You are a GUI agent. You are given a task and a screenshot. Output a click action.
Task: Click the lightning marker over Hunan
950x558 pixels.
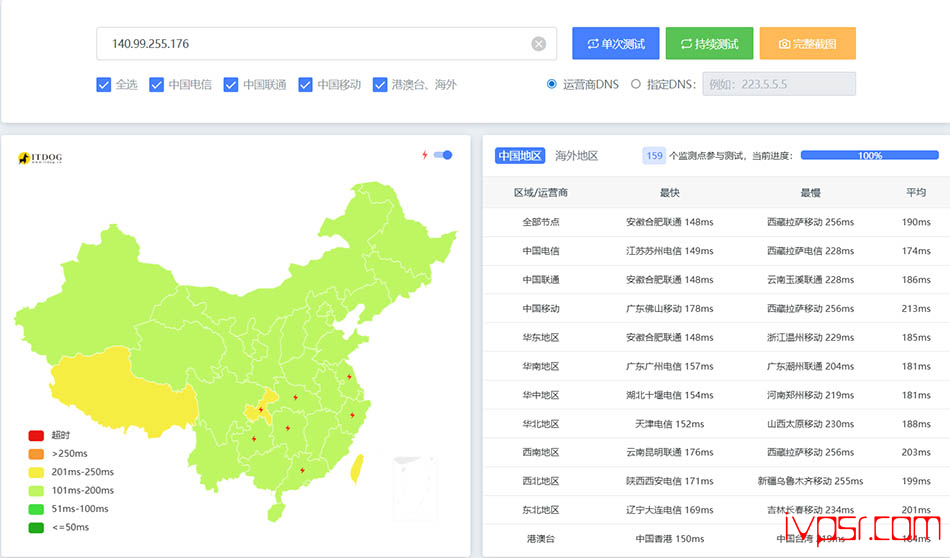click(x=288, y=428)
